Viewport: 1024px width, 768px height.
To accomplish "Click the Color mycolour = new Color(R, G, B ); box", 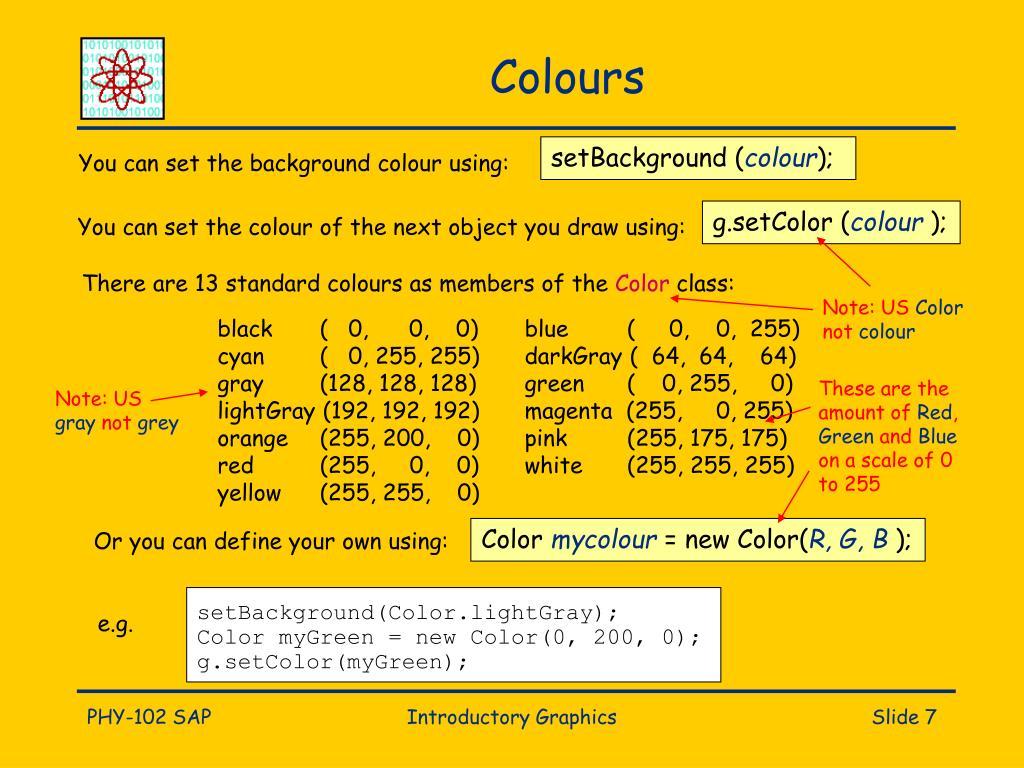I will tap(697, 539).
